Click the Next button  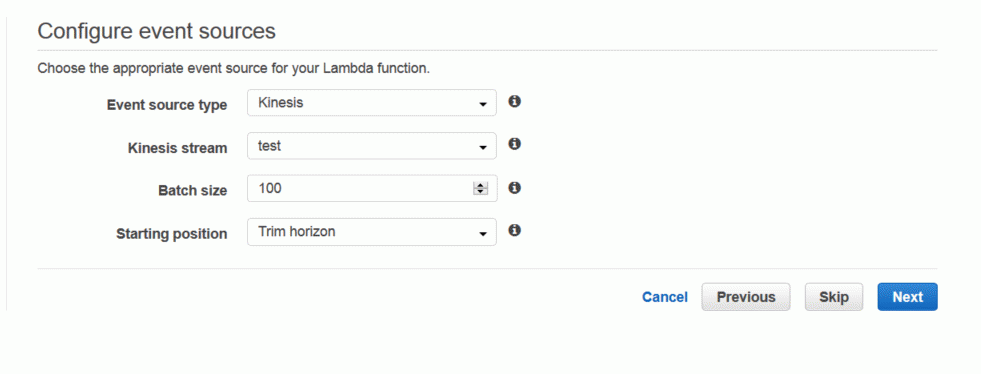pyautogui.click(x=907, y=297)
